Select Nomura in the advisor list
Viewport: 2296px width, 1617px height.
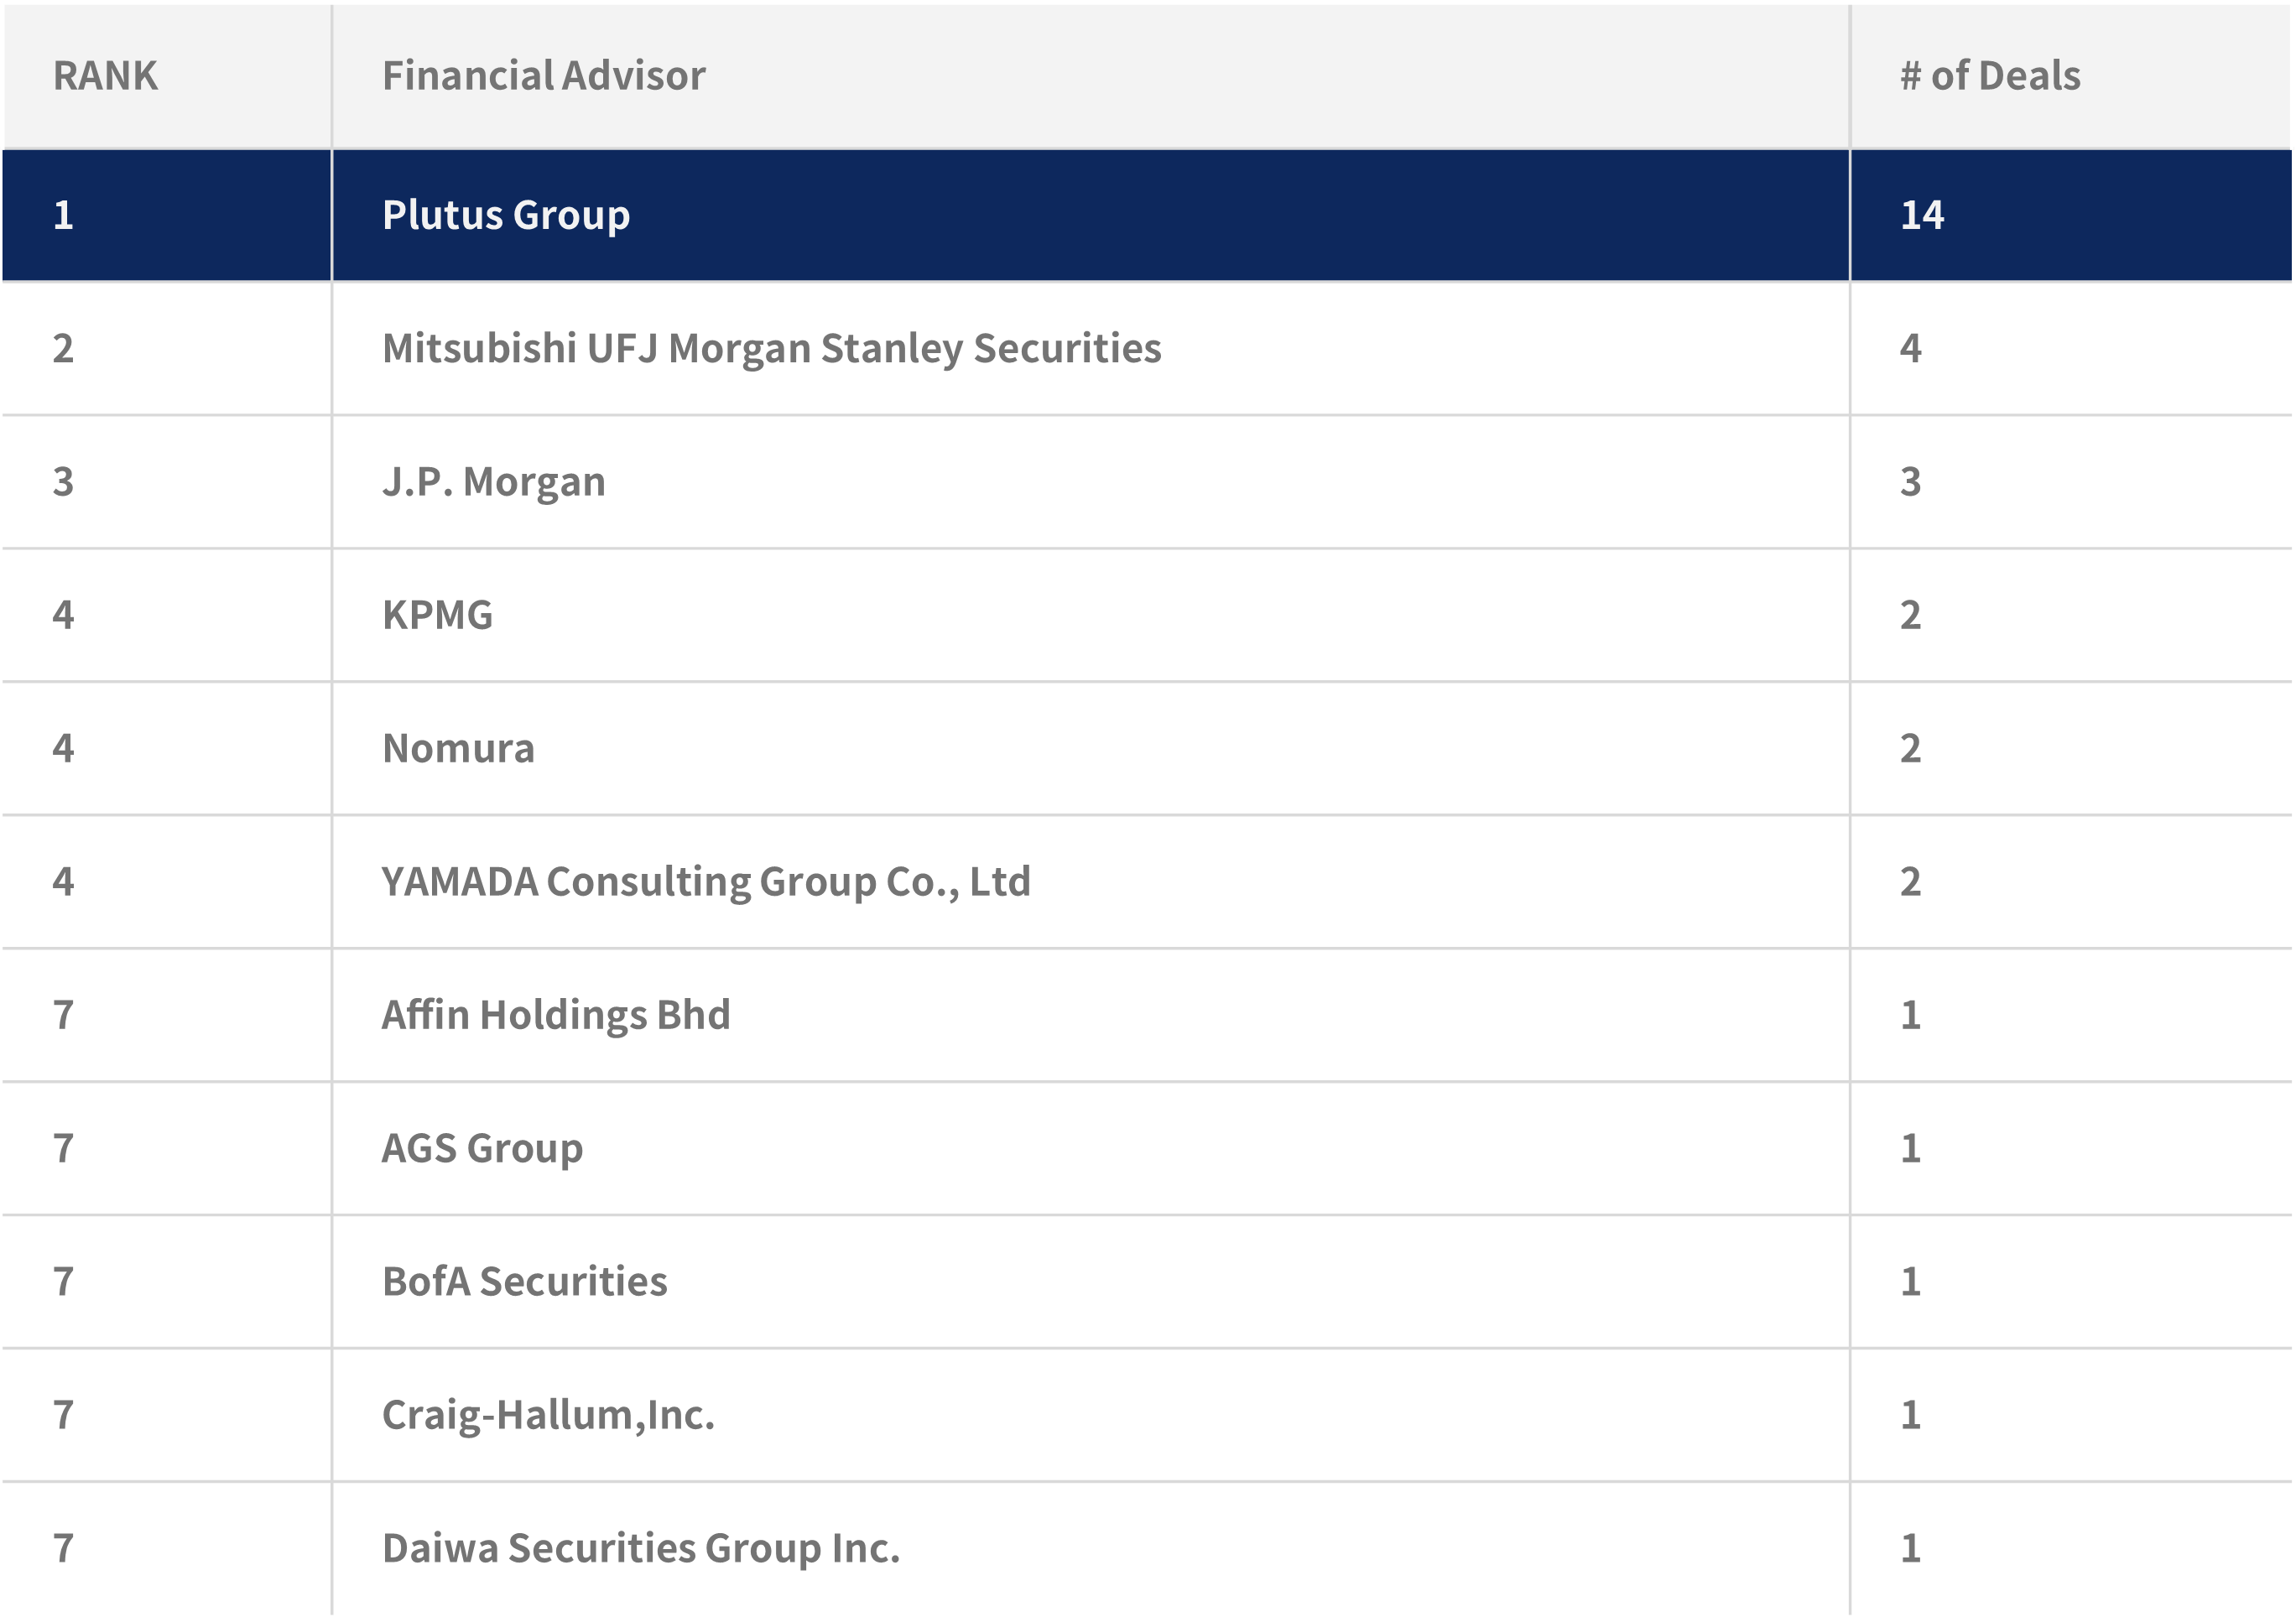pos(458,748)
